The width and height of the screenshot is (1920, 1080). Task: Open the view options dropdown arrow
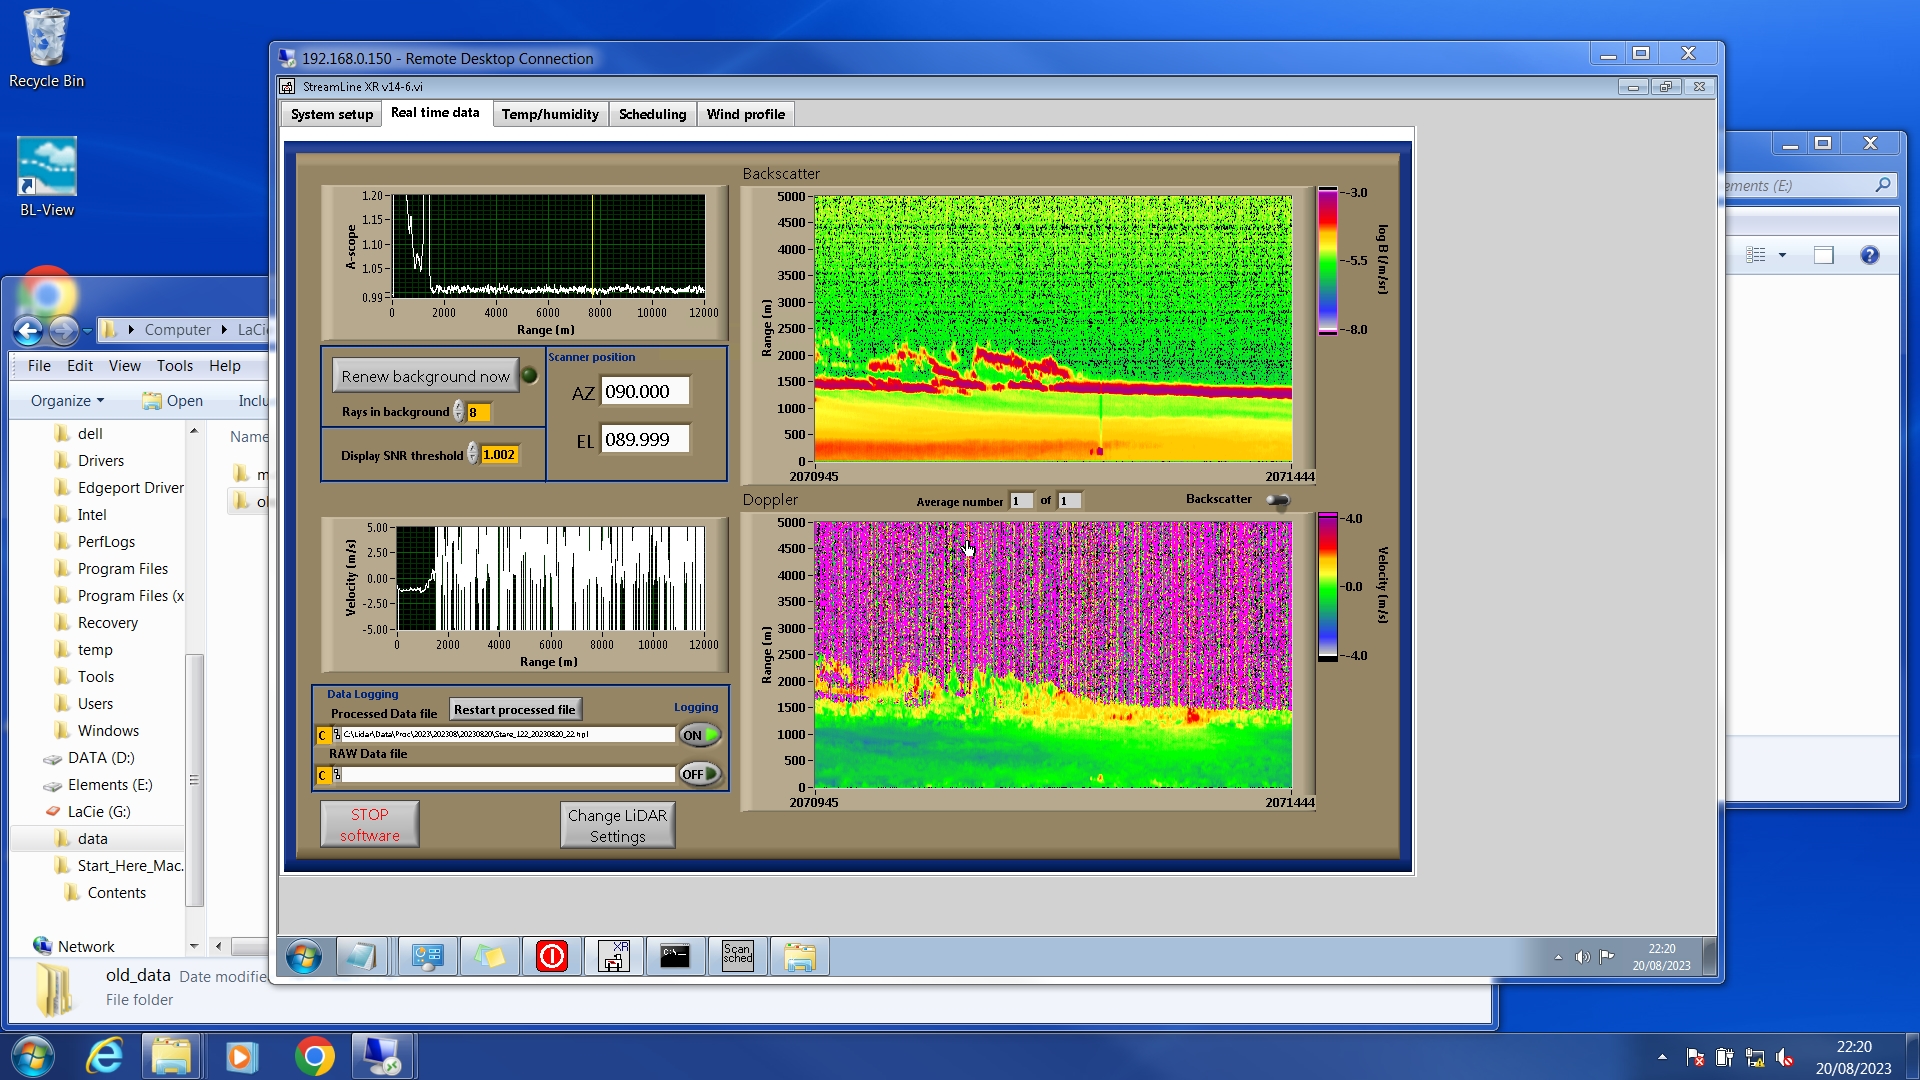point(1782,256)
